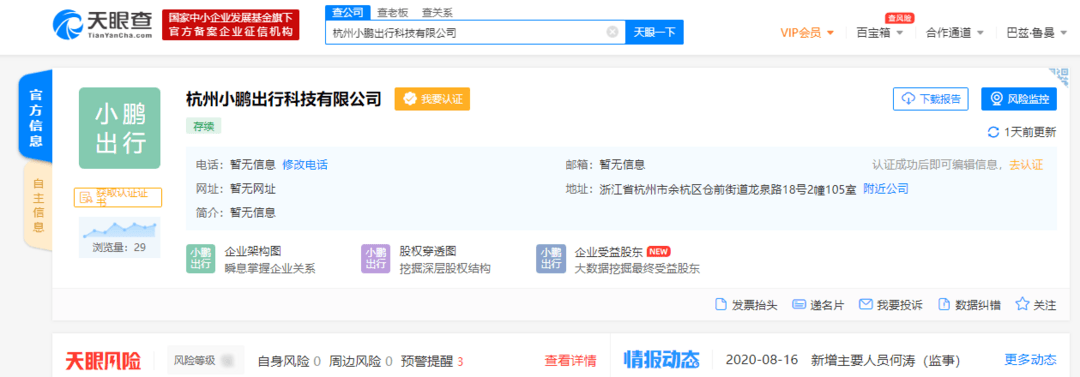
Task: Click the 天眼一下 search button
Action: tap(654, 32)
